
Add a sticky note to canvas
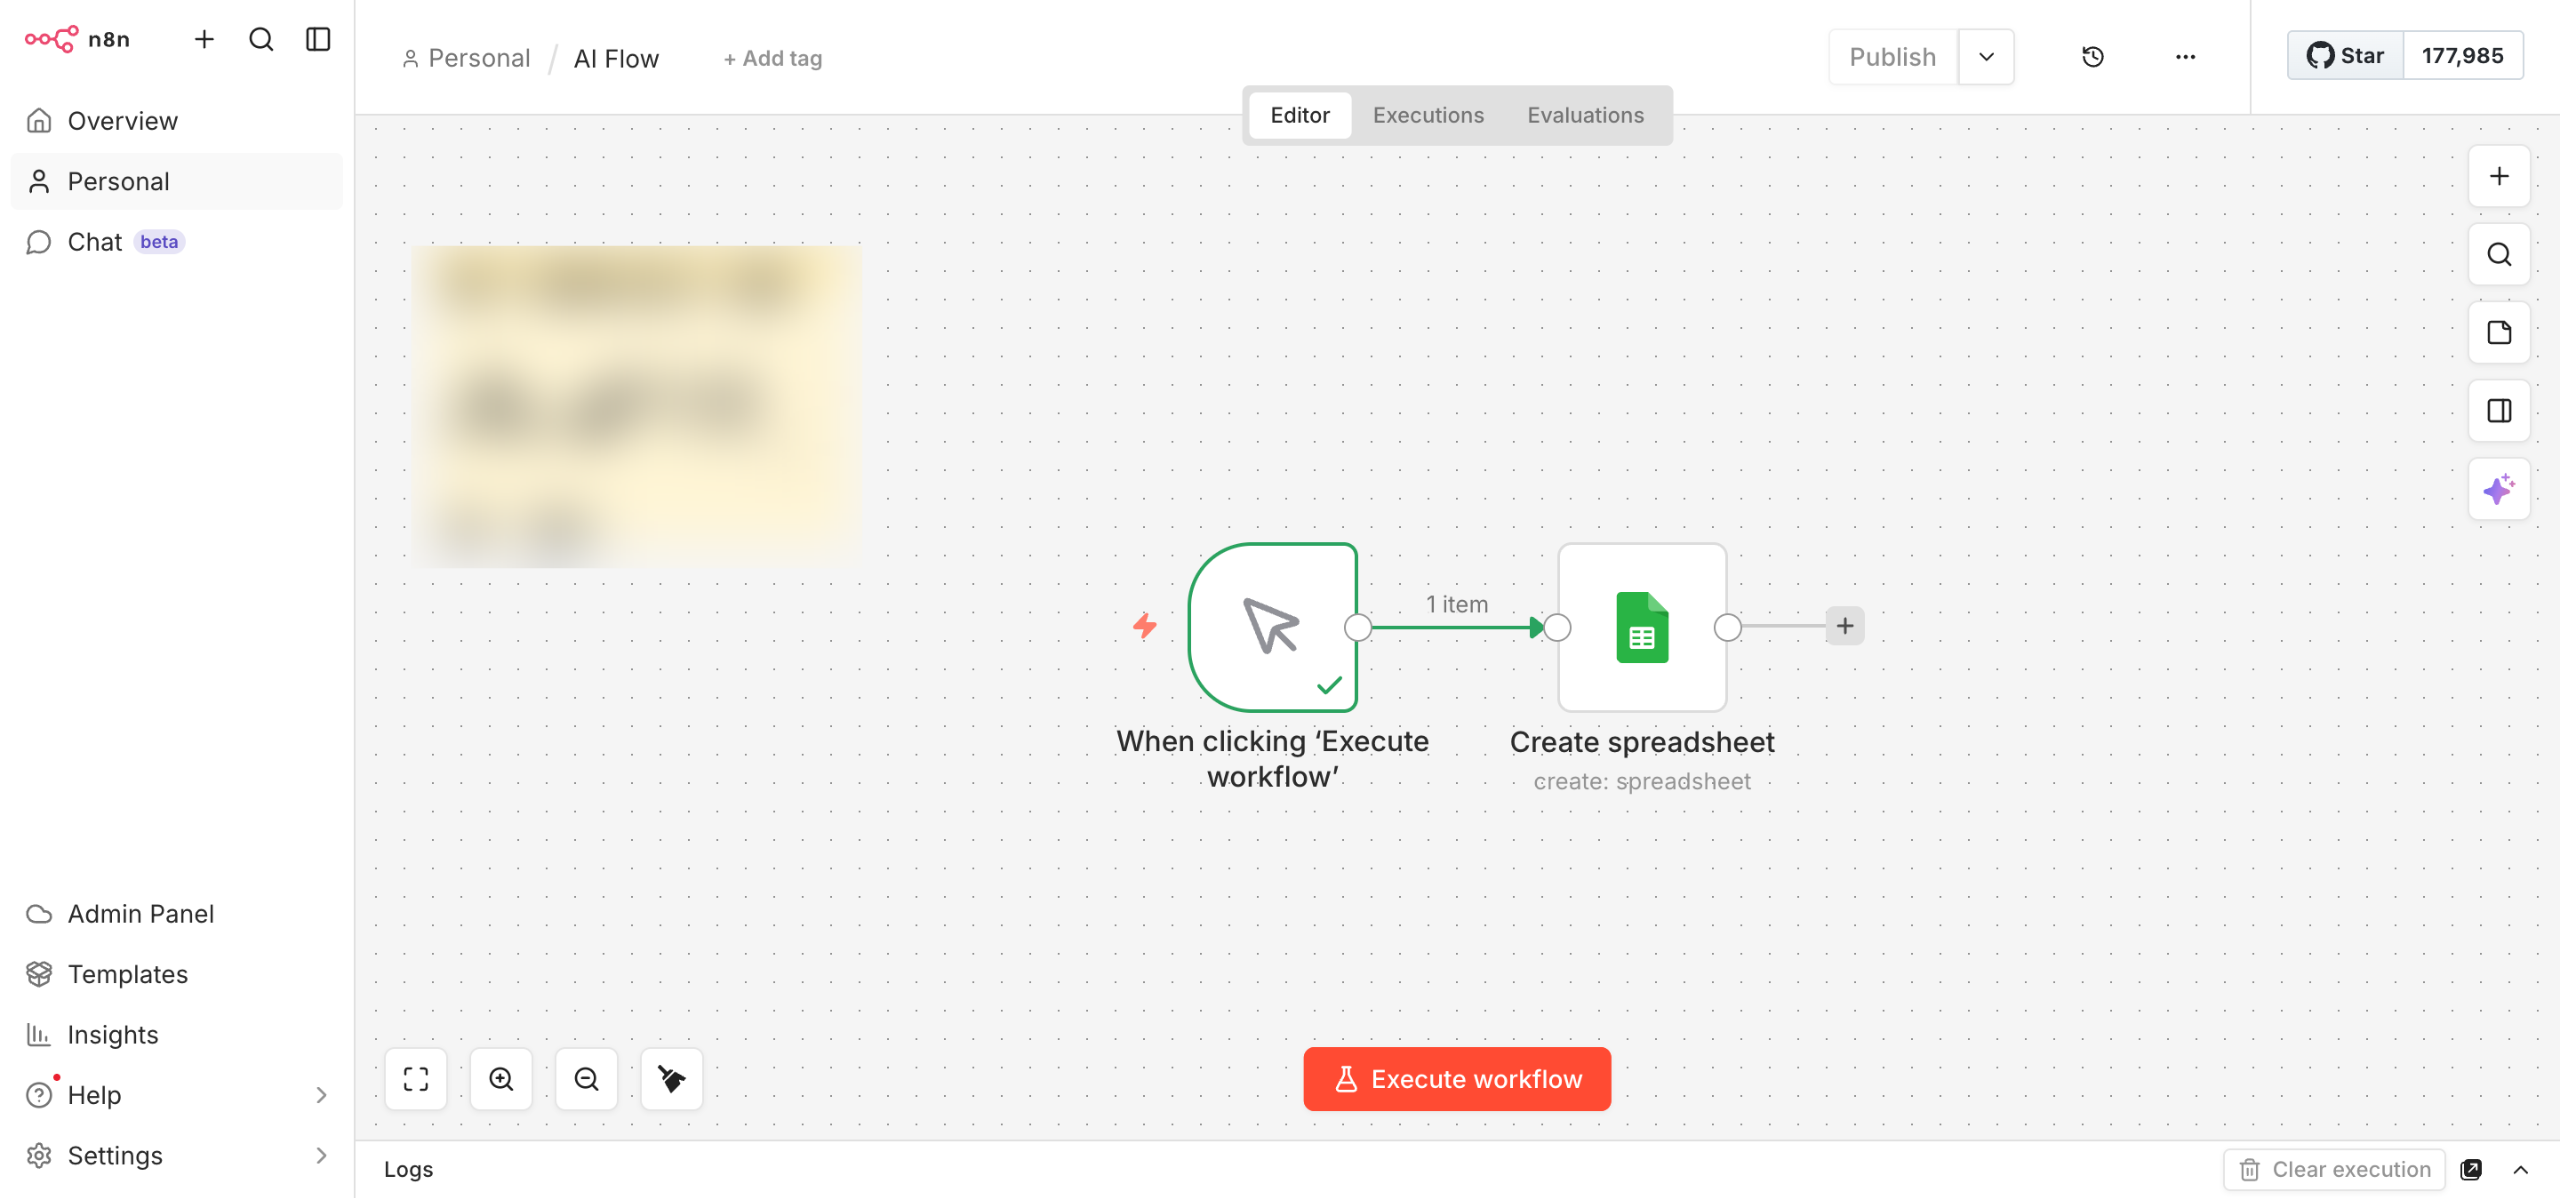click(2498, 333)
